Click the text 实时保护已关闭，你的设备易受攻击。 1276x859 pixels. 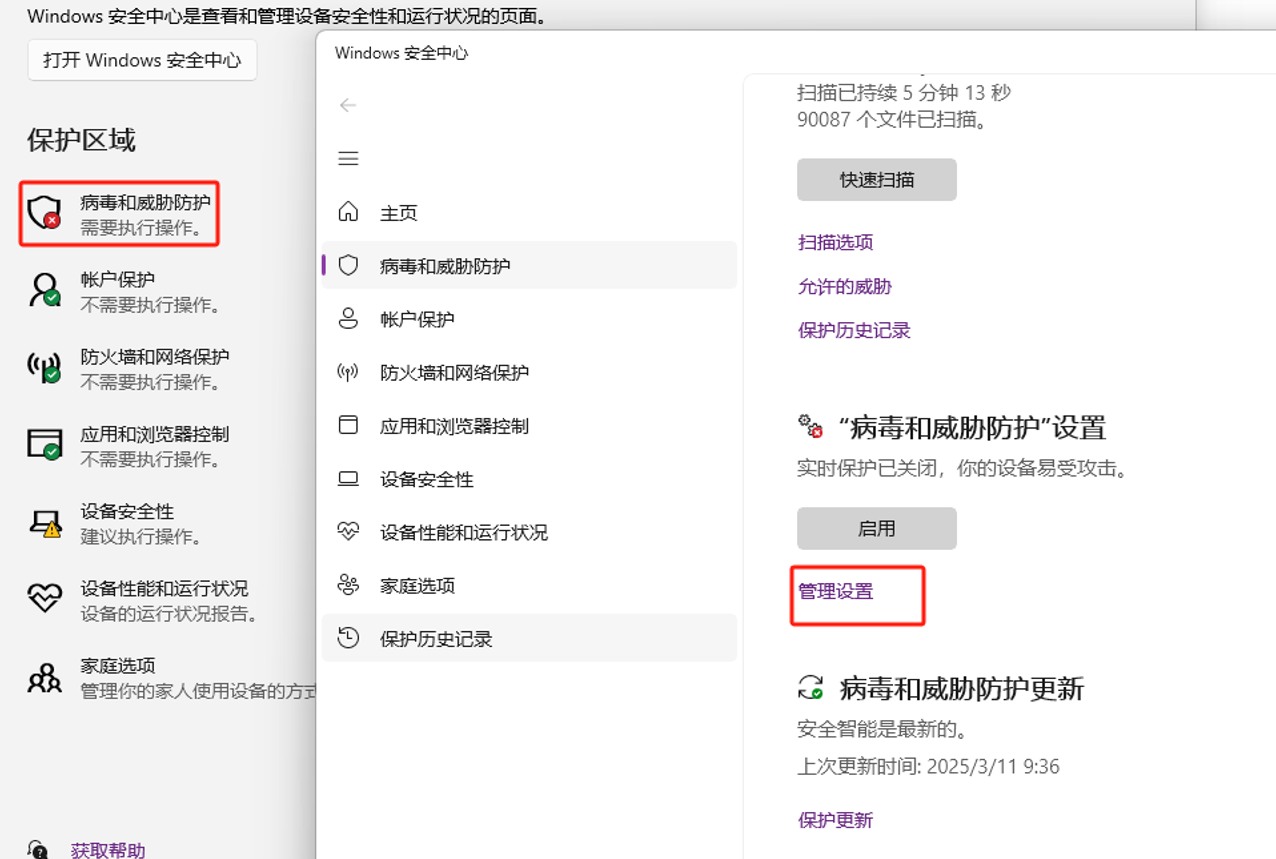(962, 467)
